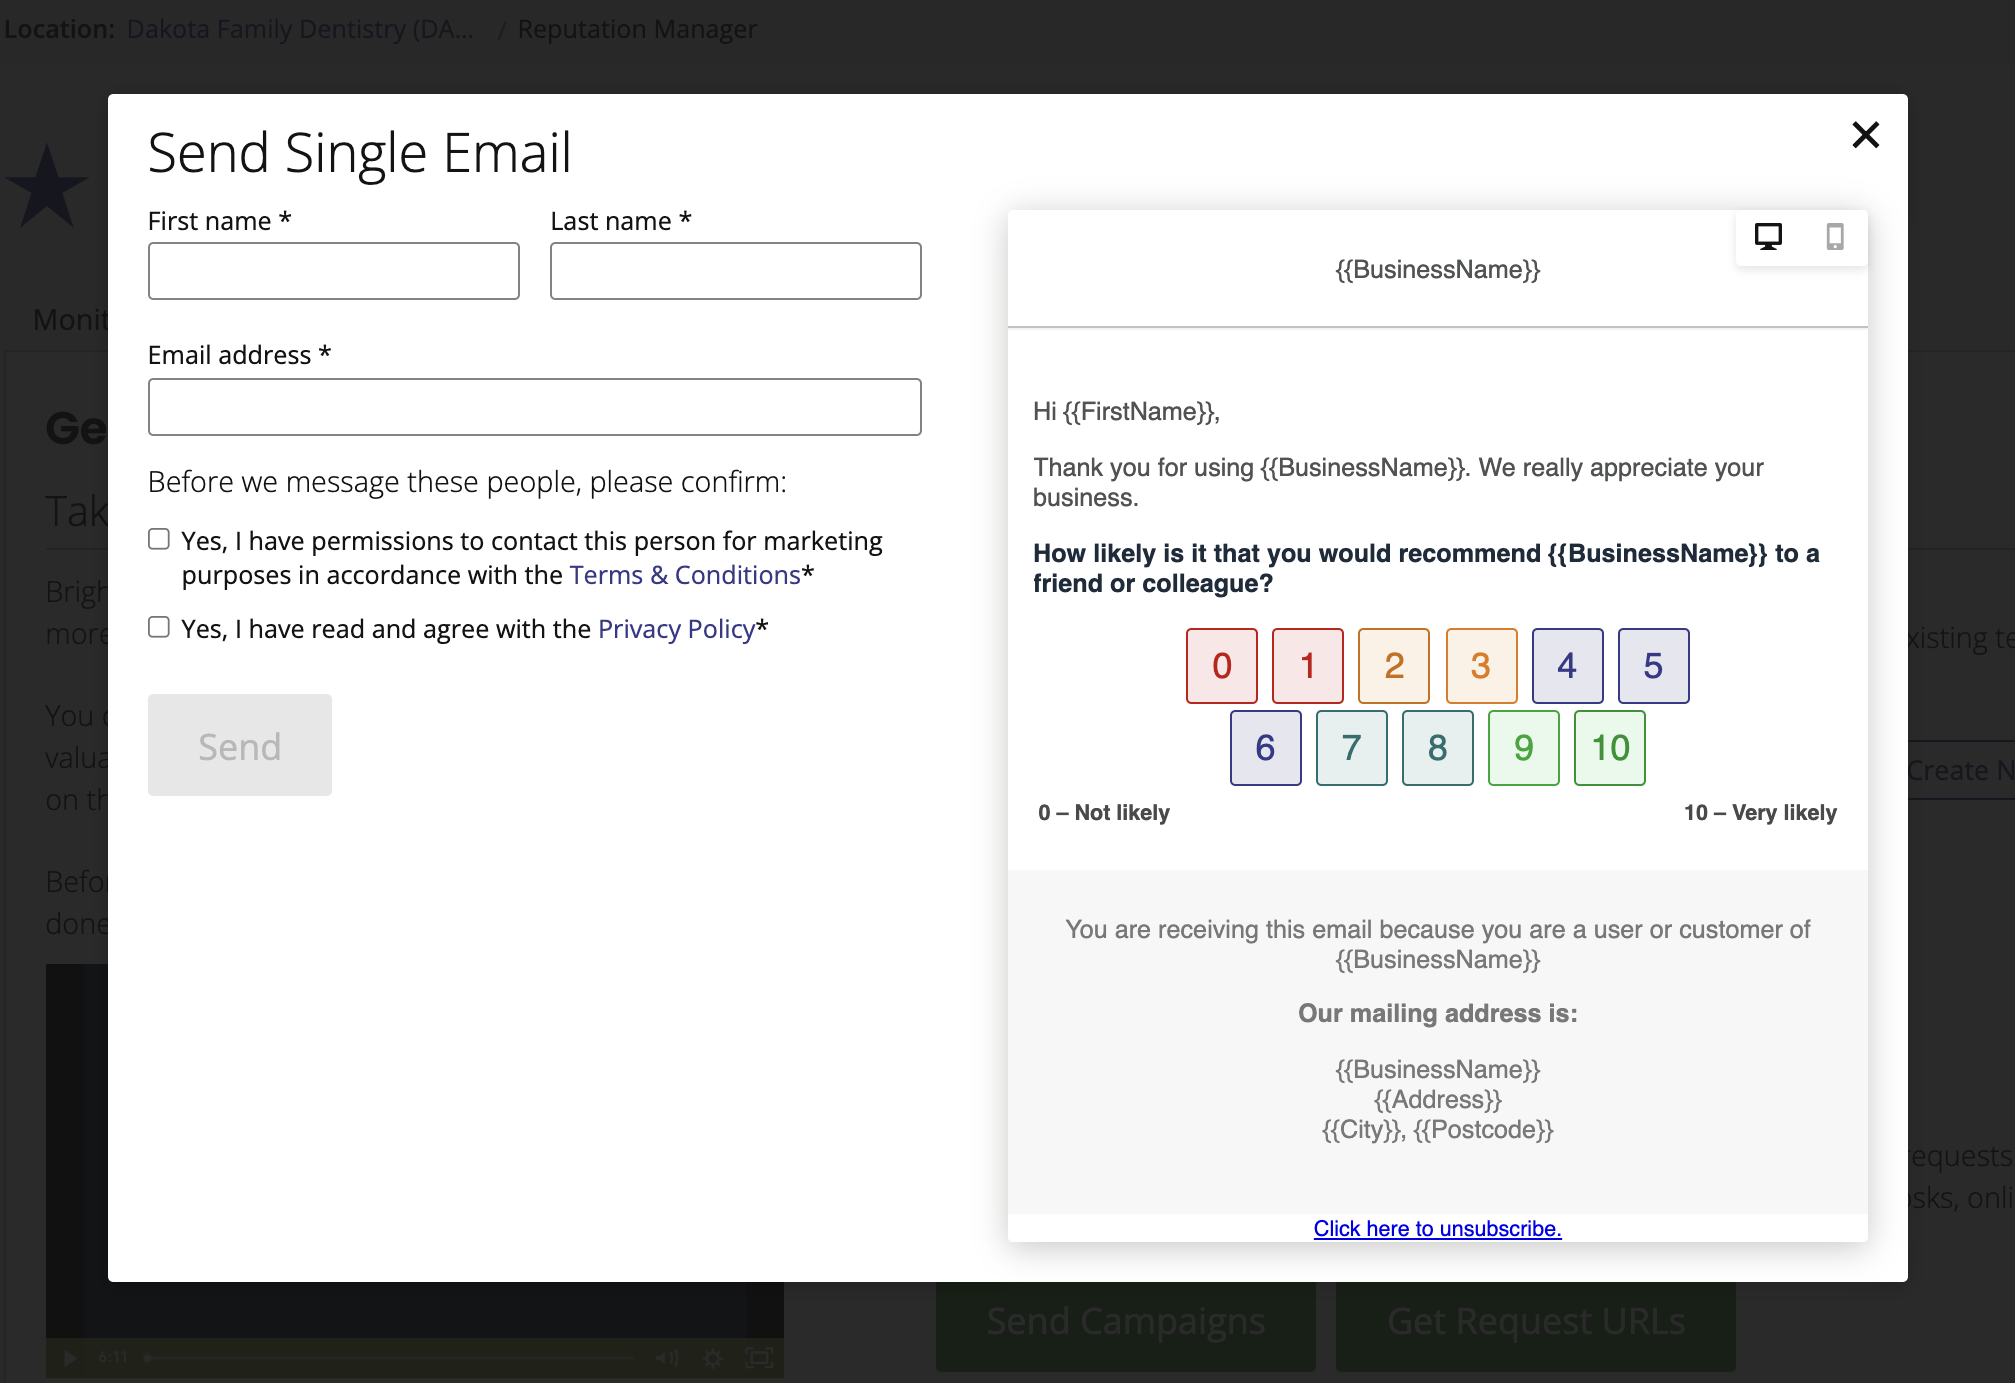Click the Email address input field
Viewport: 2015px width, 1383px height.
535,407
